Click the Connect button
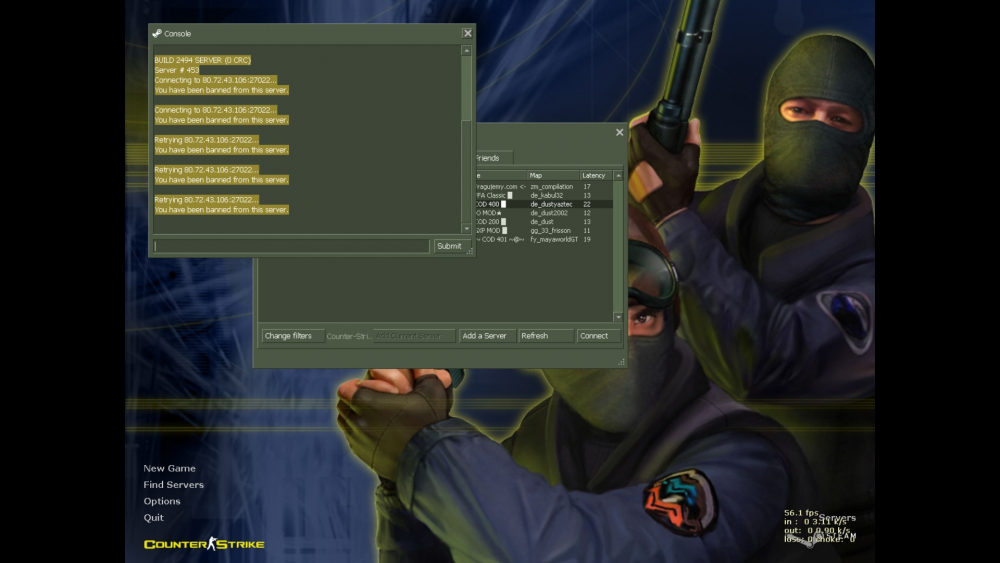The width and height of the screenshot is (1000, 563). click(x=597, y=336)
